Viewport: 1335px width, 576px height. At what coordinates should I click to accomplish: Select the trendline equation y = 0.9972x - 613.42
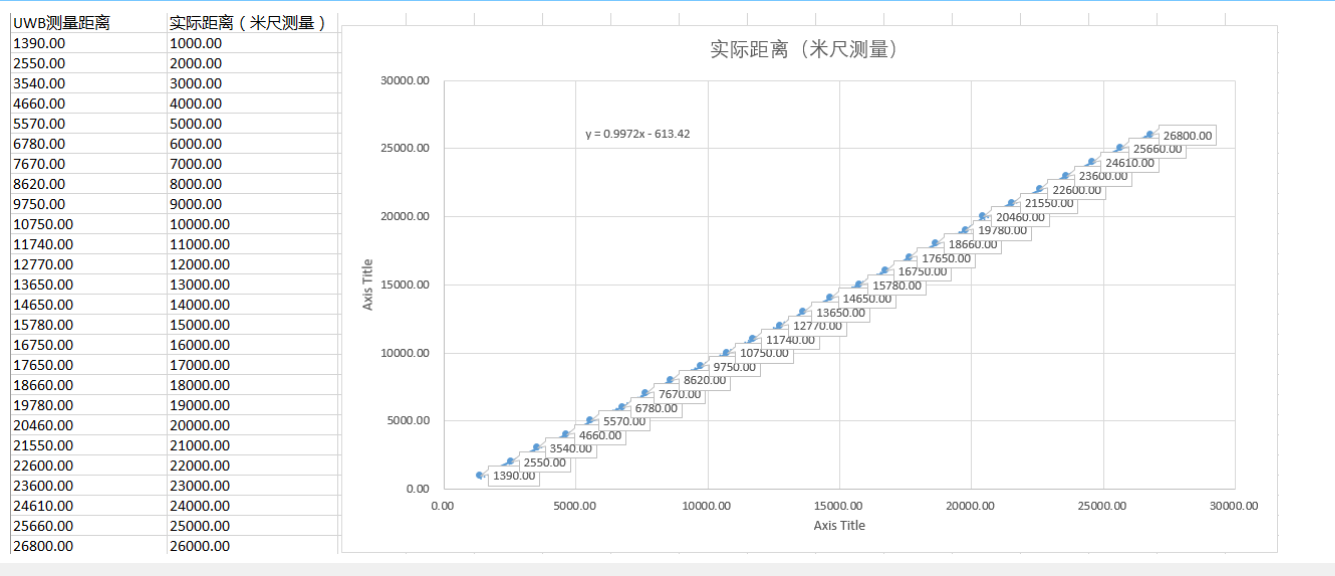pos(638,132)
